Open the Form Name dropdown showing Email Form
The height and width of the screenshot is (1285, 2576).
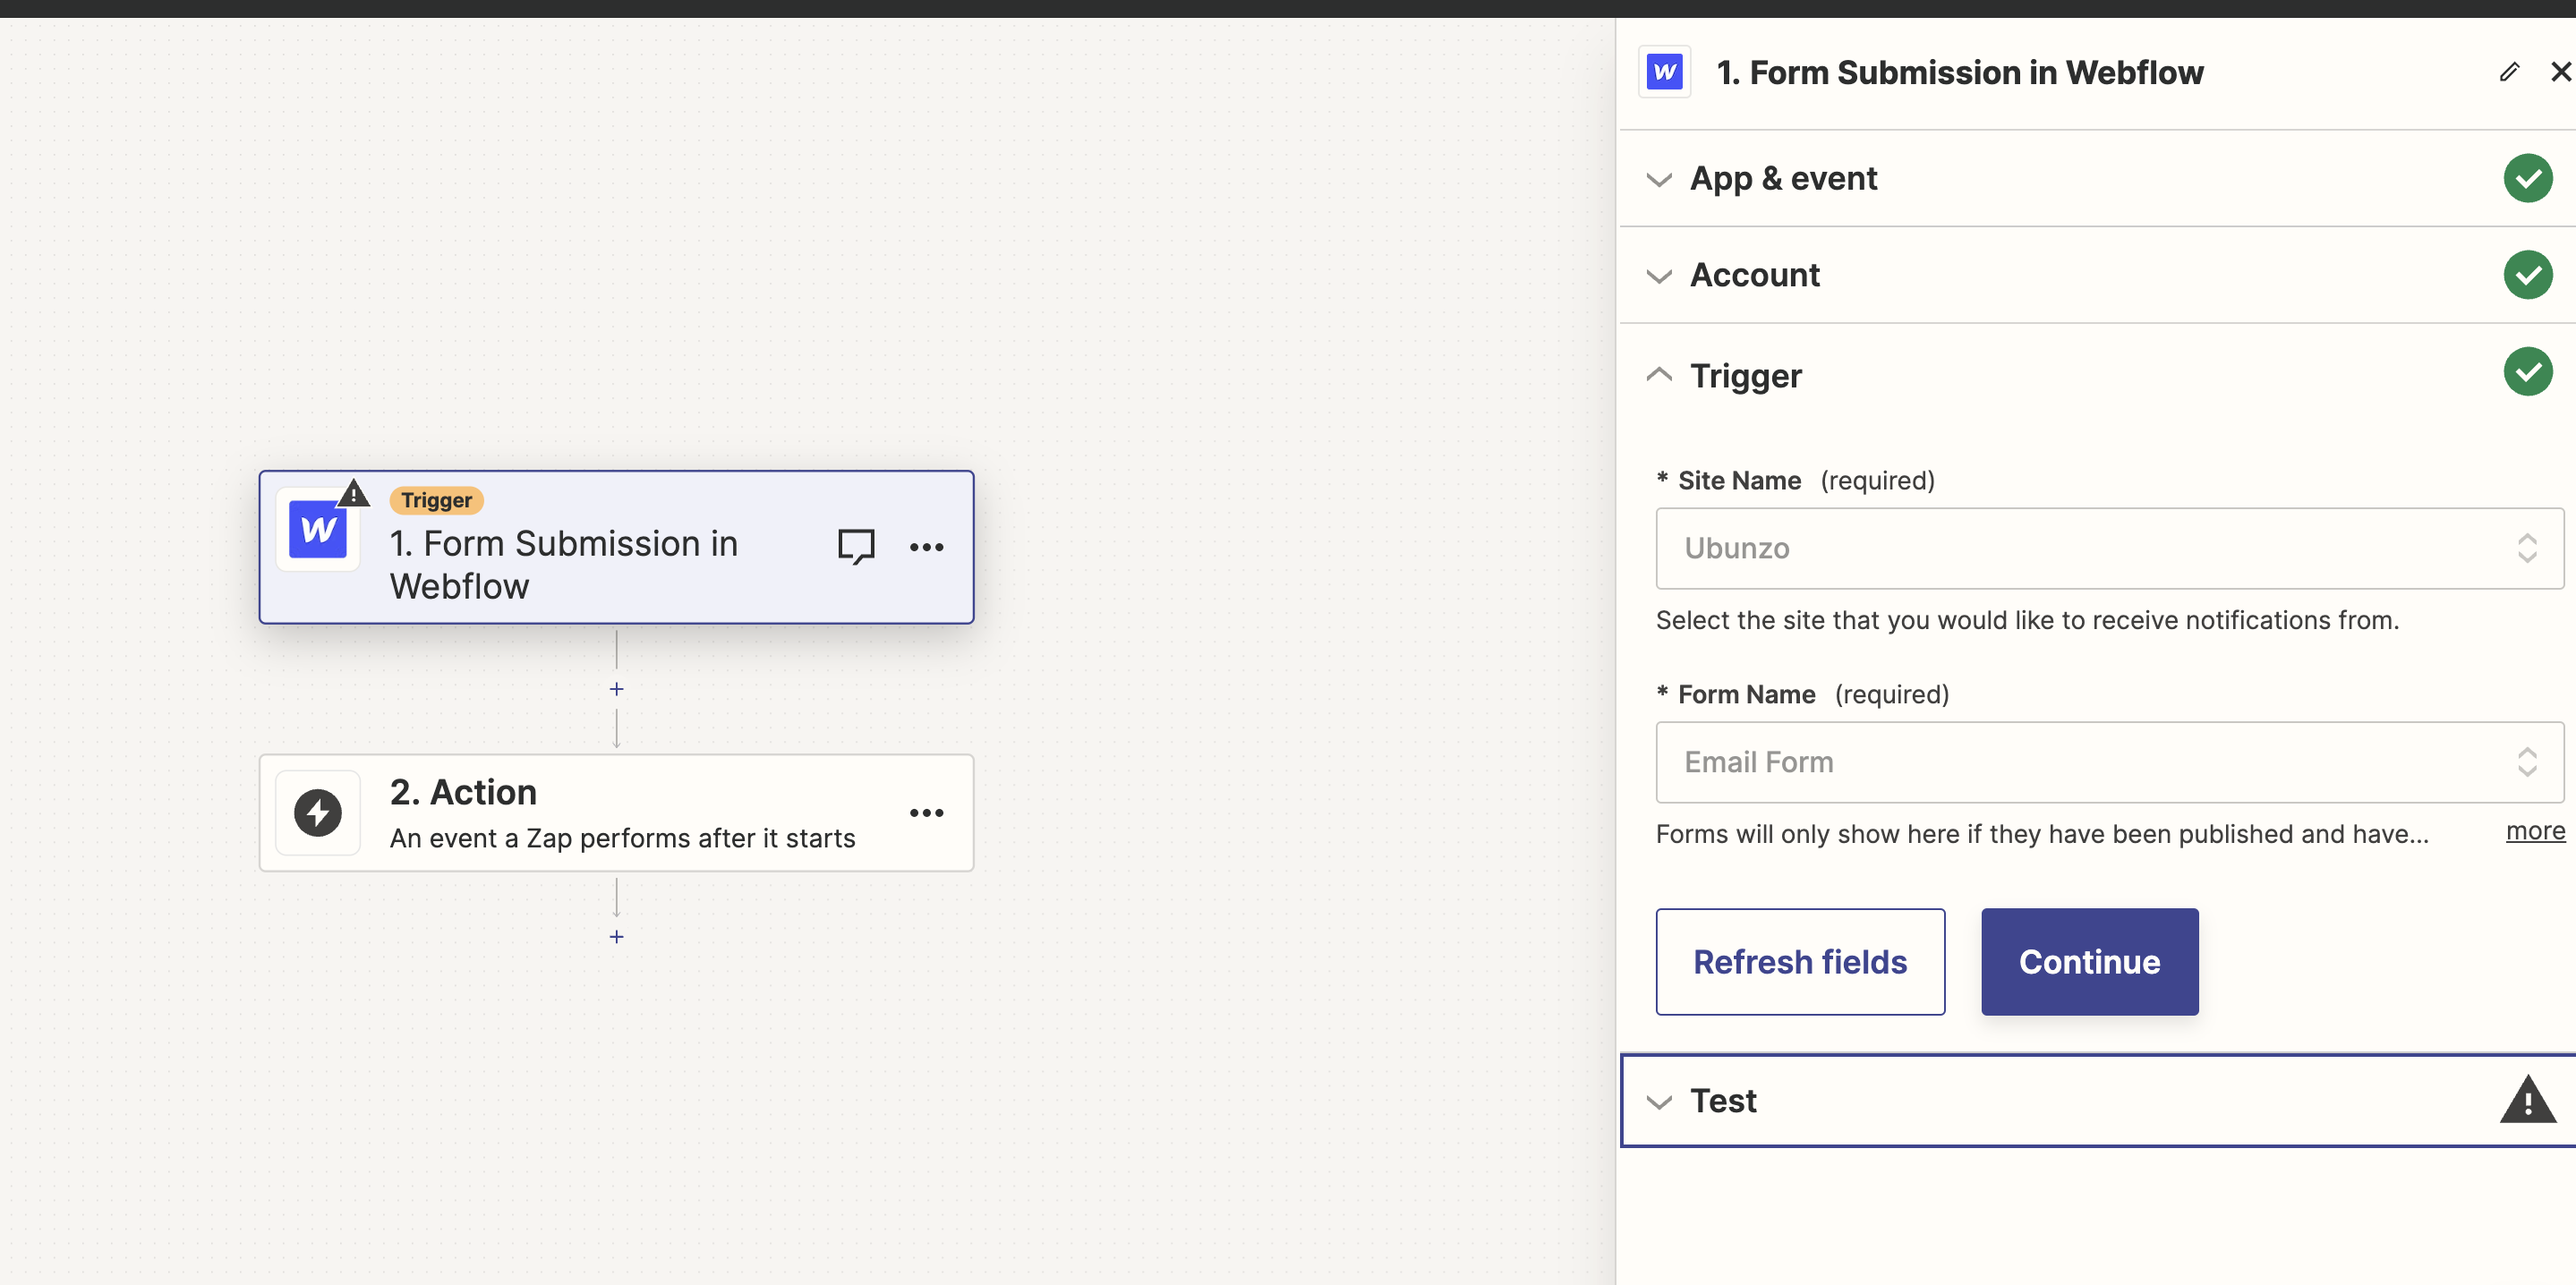click(x=2110, y=762)
